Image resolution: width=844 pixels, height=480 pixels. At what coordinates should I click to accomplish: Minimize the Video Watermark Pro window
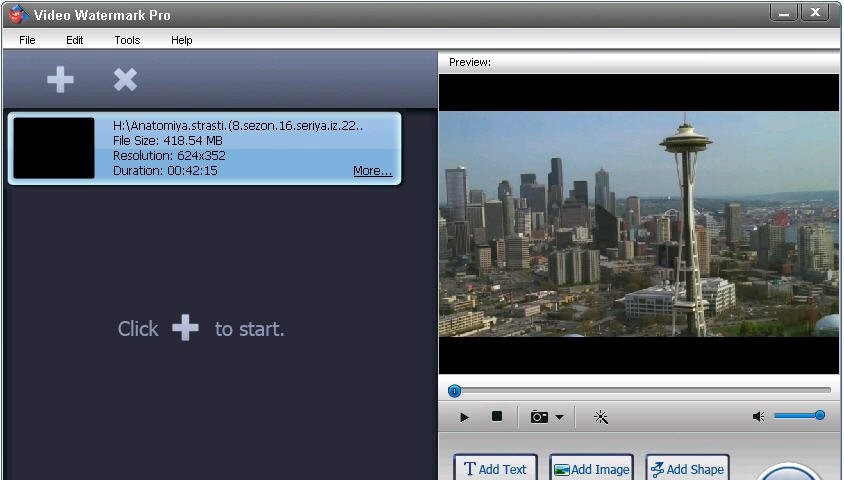tap(784, 13)
